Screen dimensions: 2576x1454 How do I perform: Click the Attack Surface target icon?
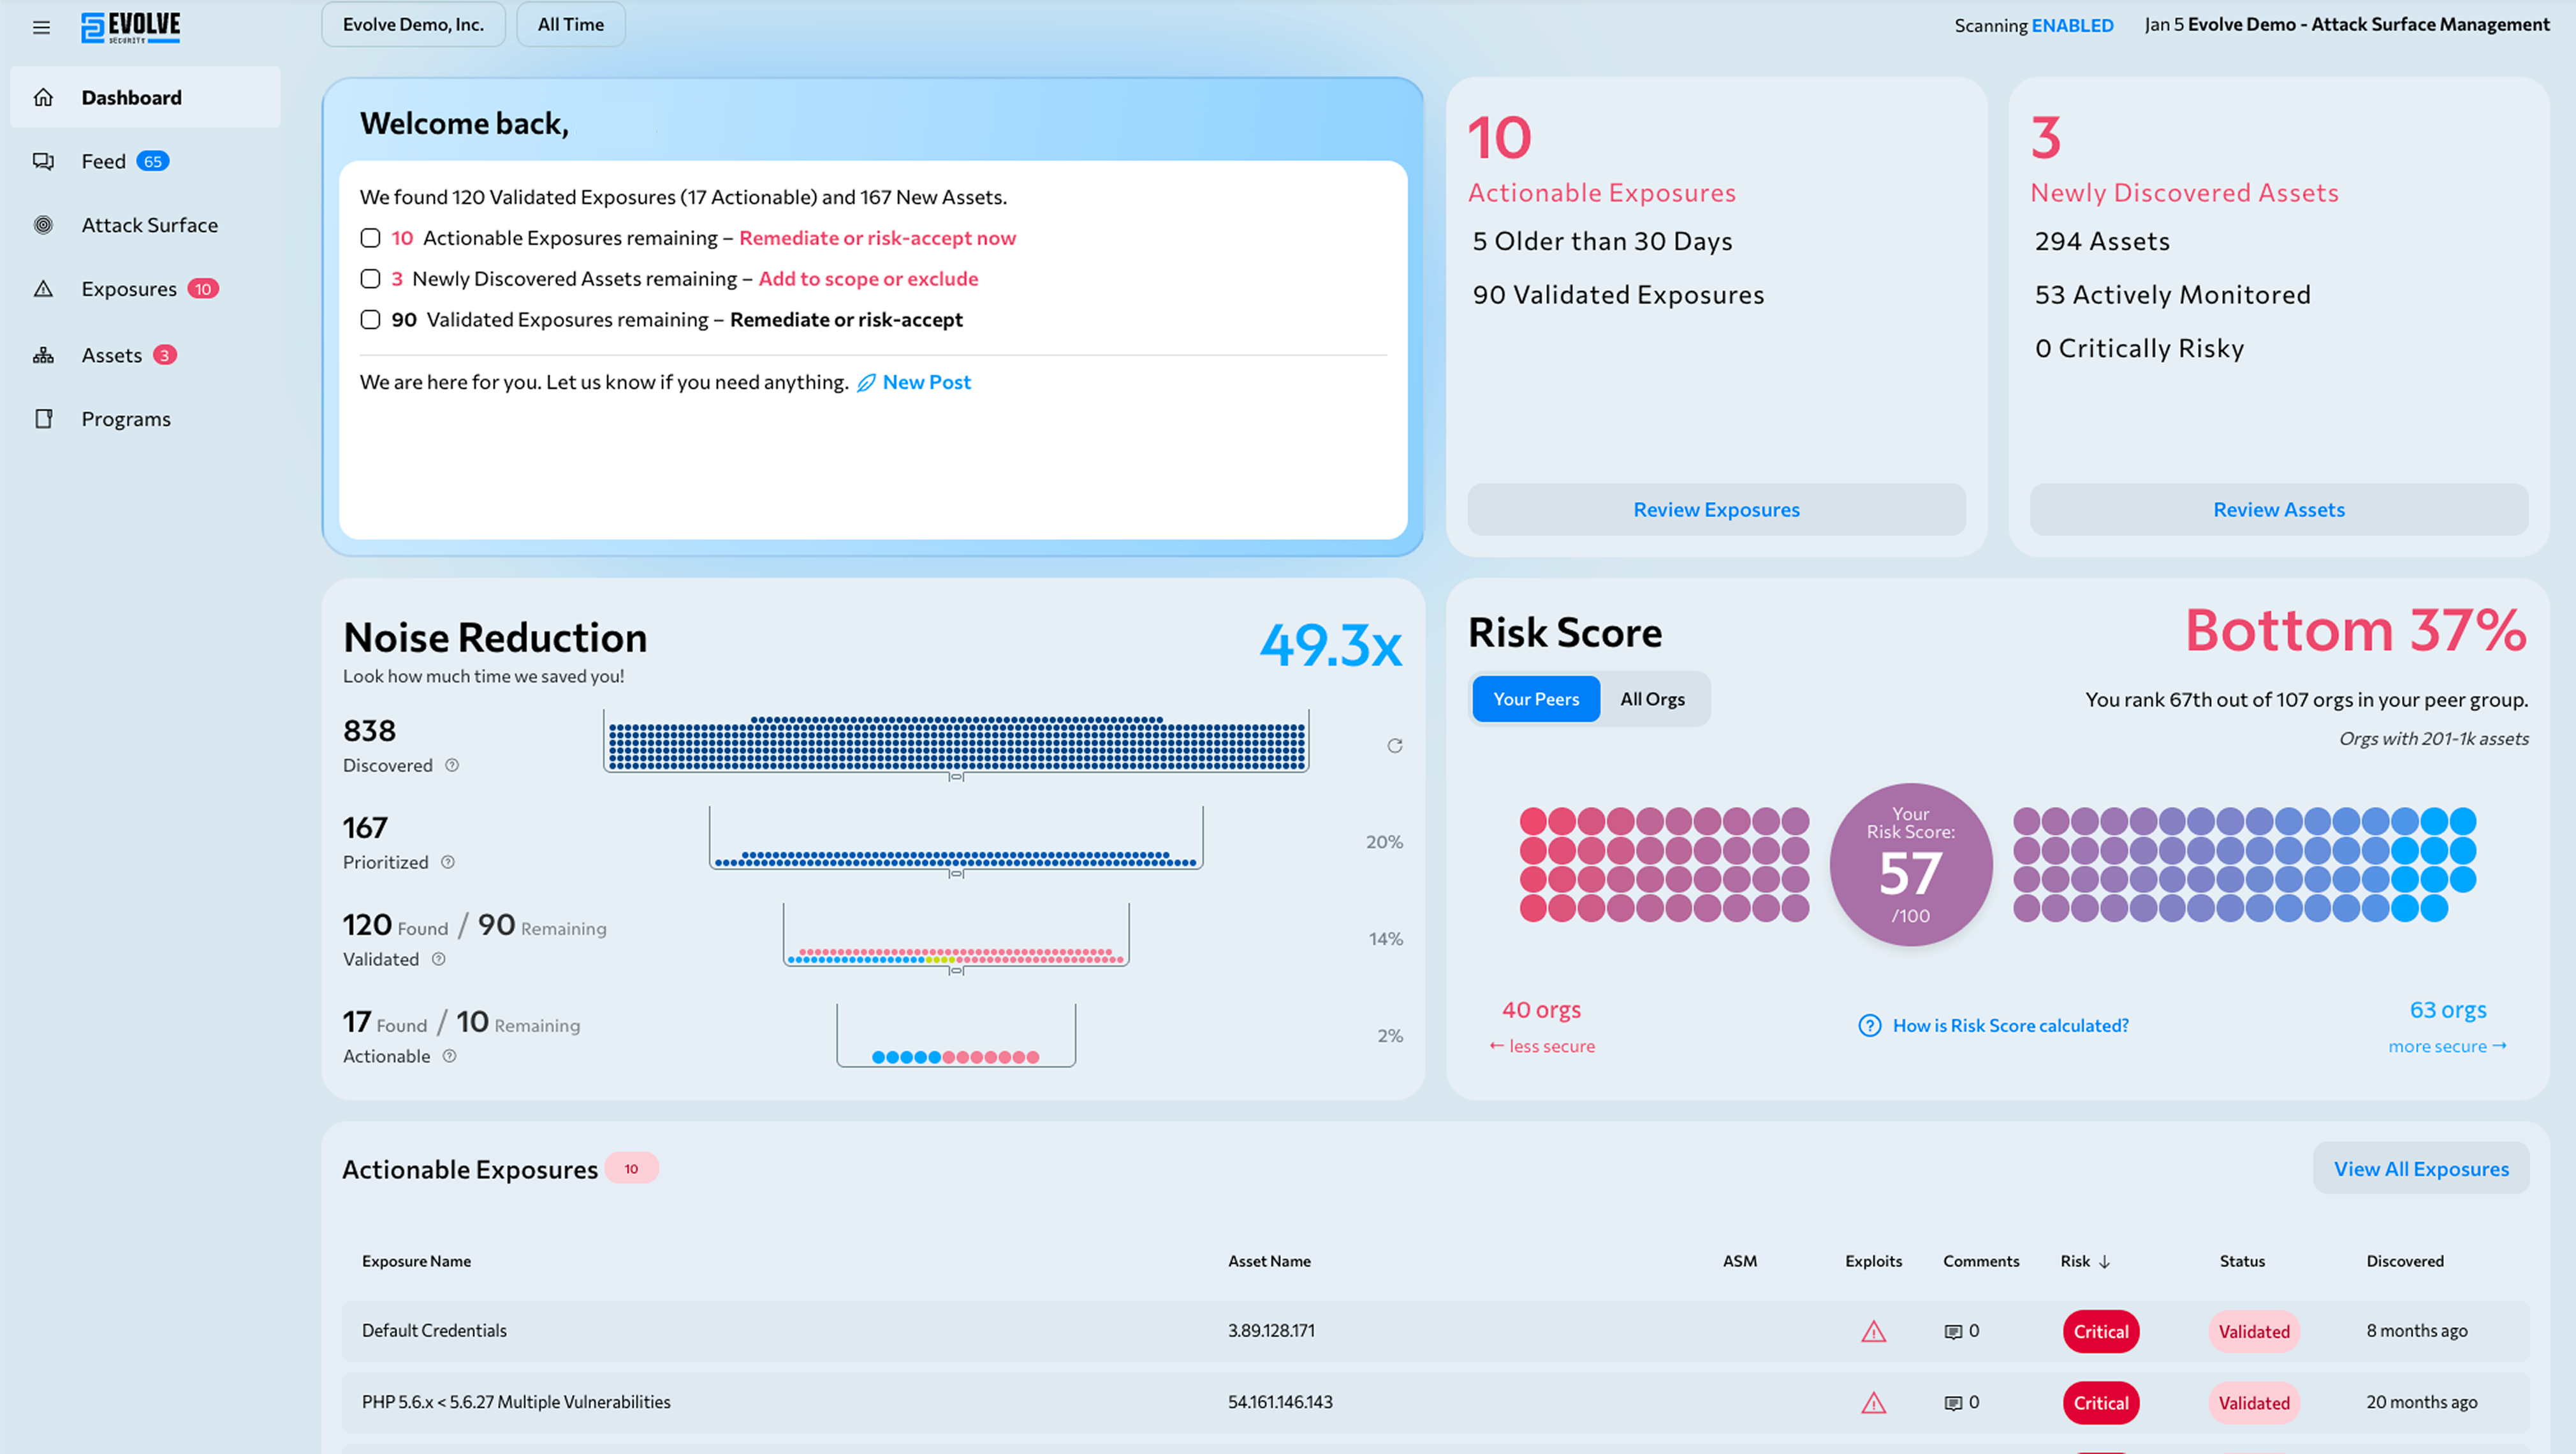pos(43,225)
